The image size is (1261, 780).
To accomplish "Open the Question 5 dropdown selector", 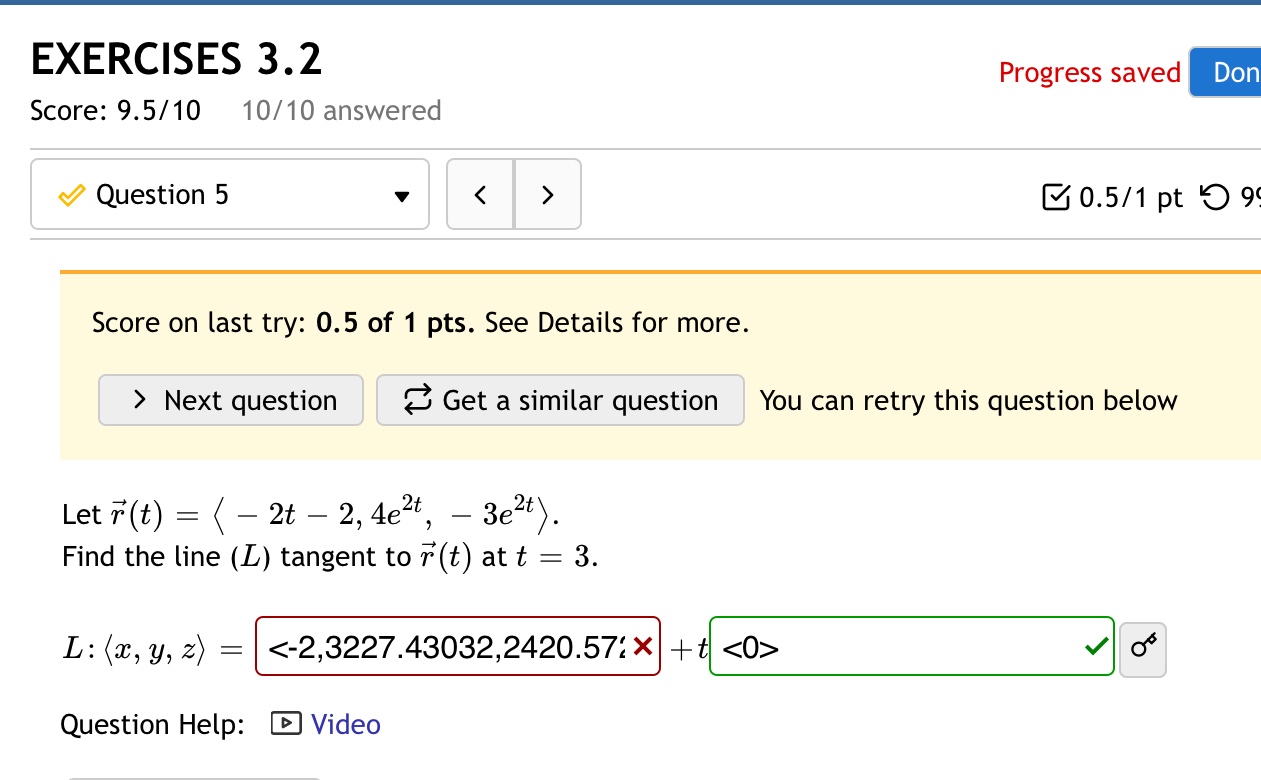I will pyautogui.click(x=404, y=194).
